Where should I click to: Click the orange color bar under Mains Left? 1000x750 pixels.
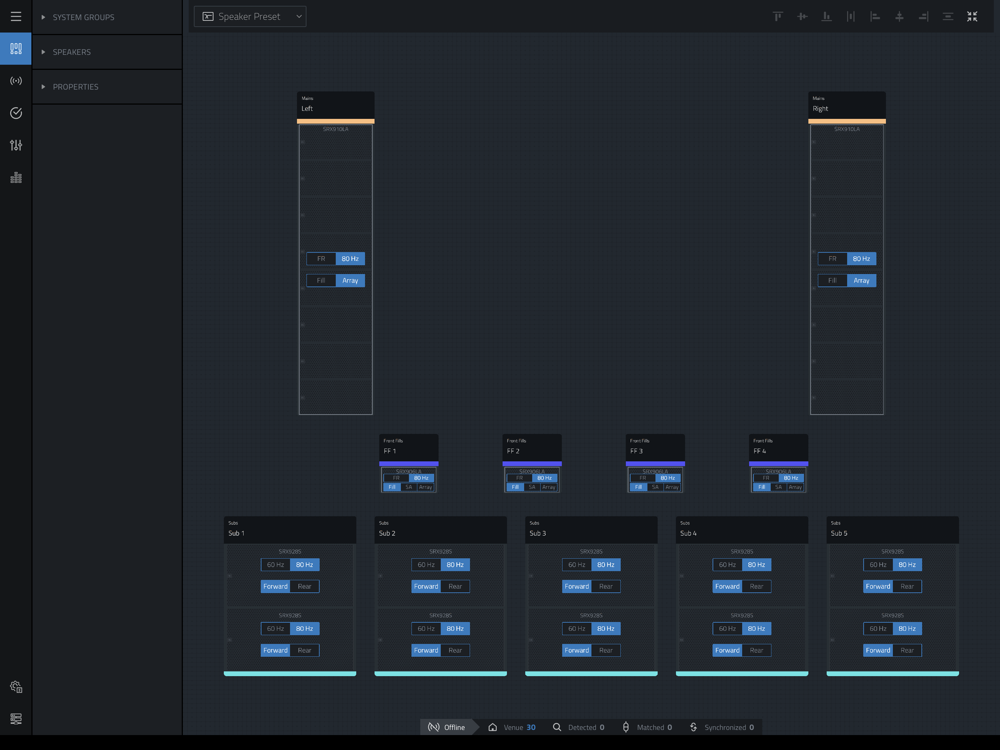335,121
